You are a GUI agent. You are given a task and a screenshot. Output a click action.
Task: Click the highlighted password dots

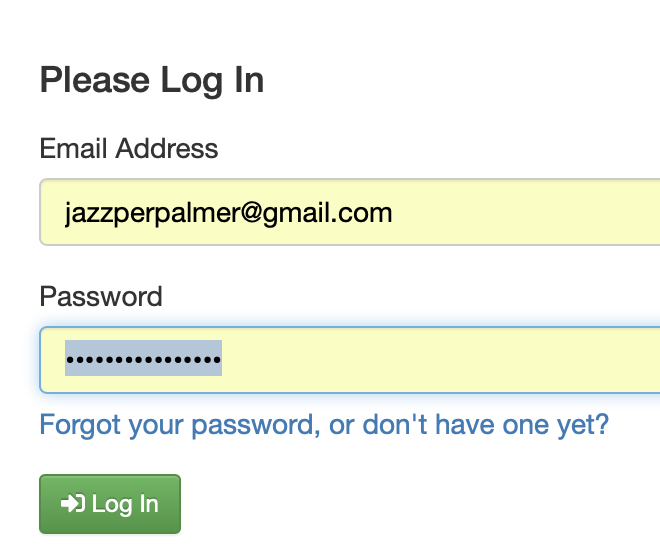pos(144,359)
